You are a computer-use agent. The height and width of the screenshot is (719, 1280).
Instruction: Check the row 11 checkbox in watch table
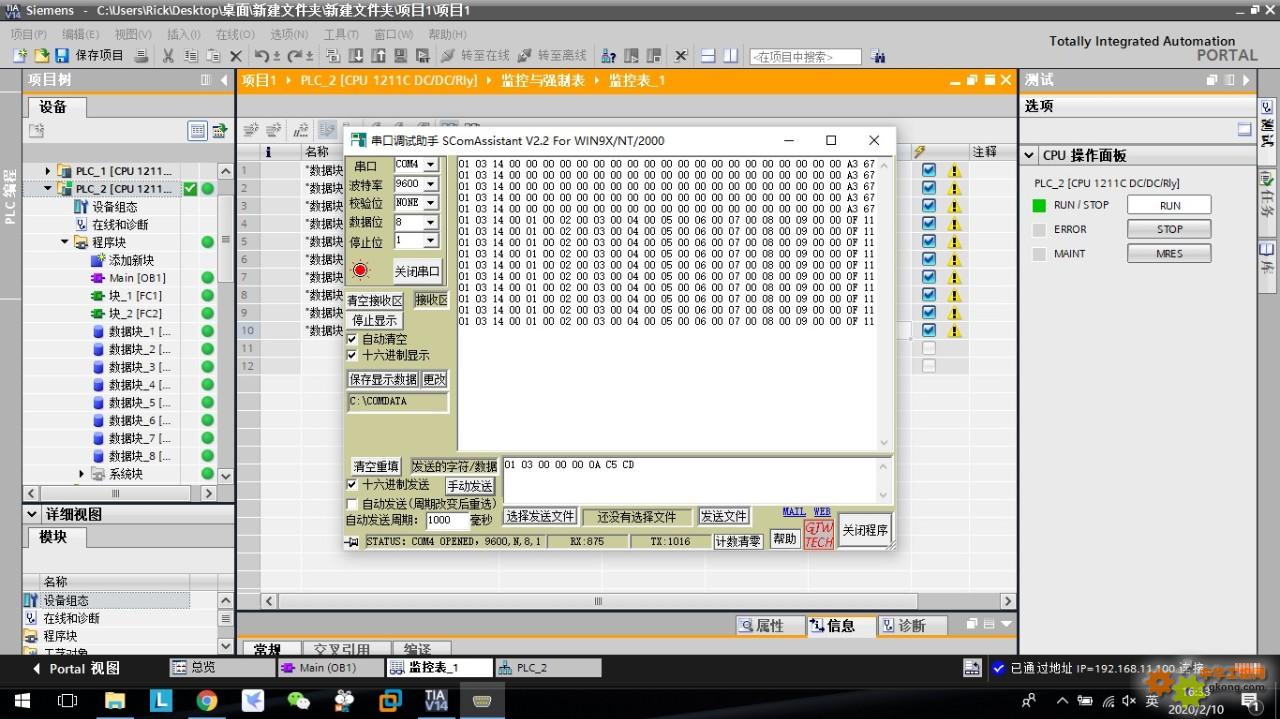[x=929, y=348]
